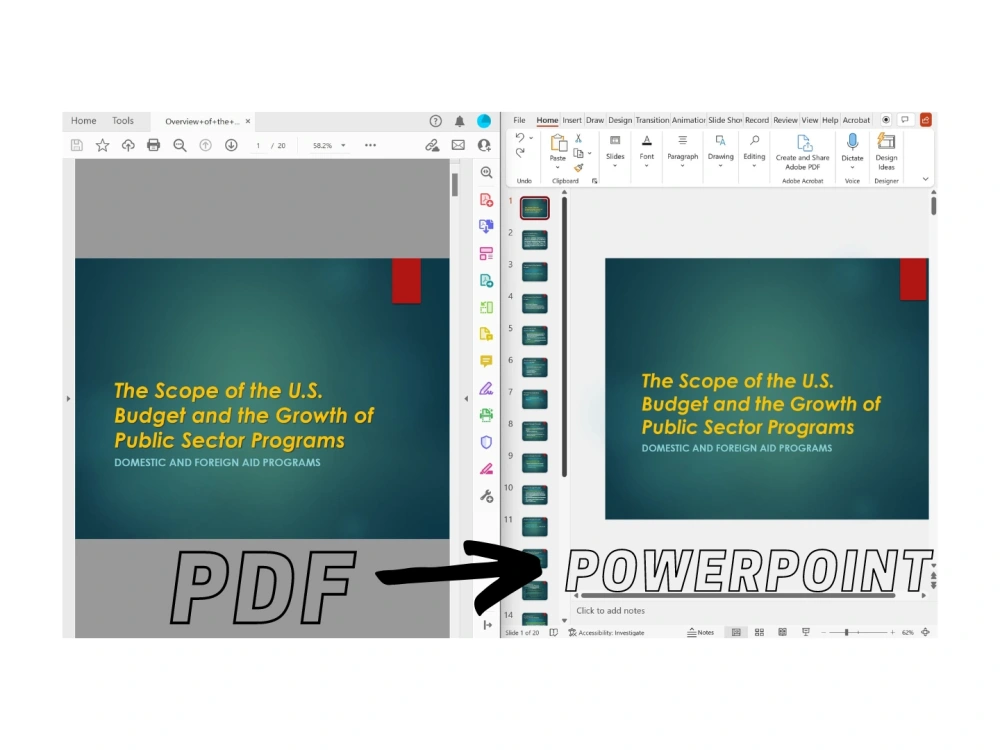
Task: Open Design Ideas in the ribbon
Action: click(886, 151)
